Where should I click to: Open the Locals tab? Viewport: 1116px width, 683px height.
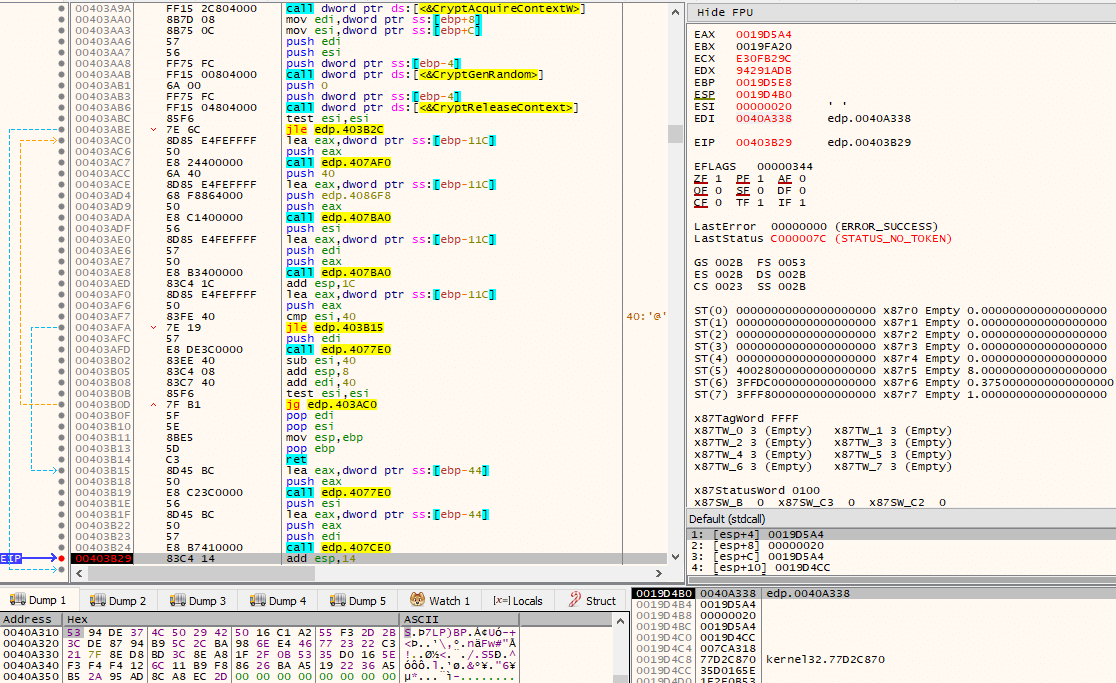(x=517, y=600)
